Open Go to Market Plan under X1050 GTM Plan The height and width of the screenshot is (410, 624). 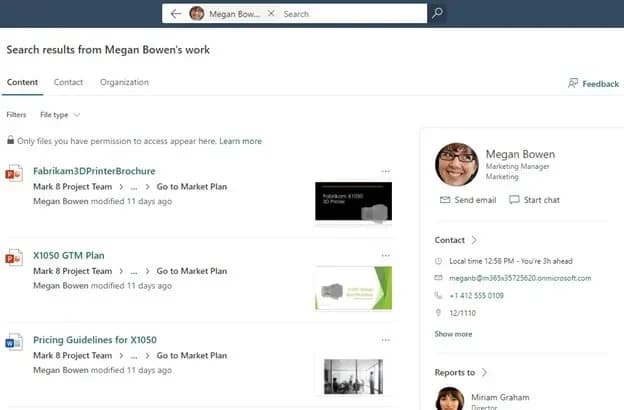192,271
